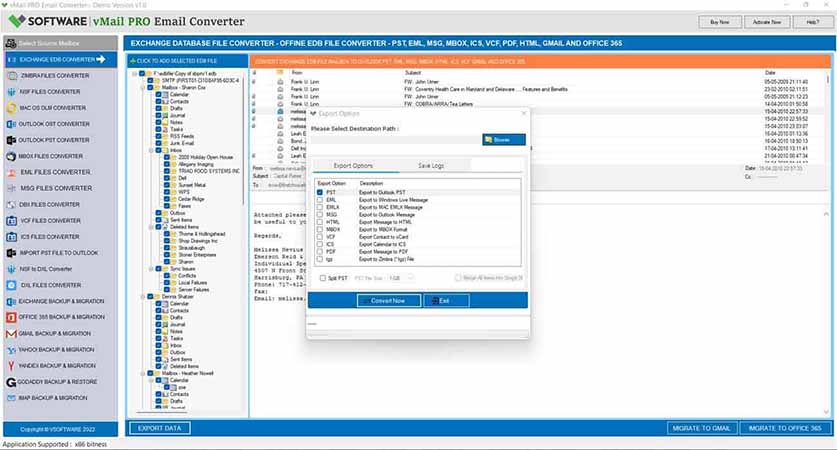Click the Export Data button
The image size is (837, 450).
pos(159,428)
